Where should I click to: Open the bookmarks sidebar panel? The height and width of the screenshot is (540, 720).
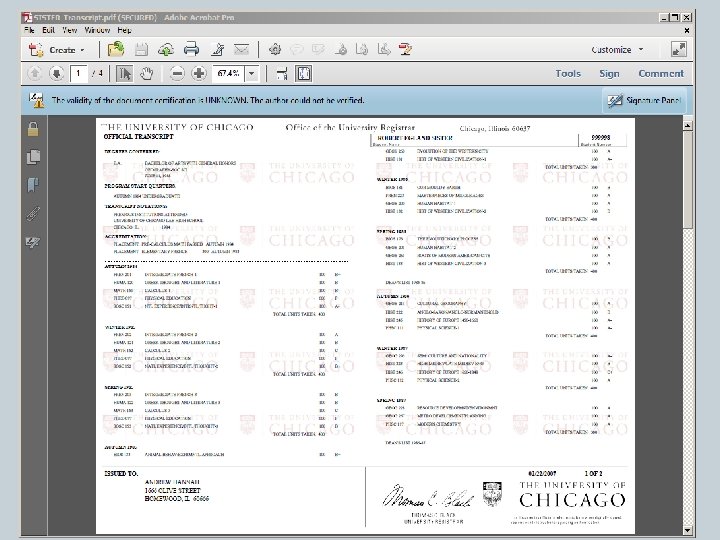pos(33,185)
